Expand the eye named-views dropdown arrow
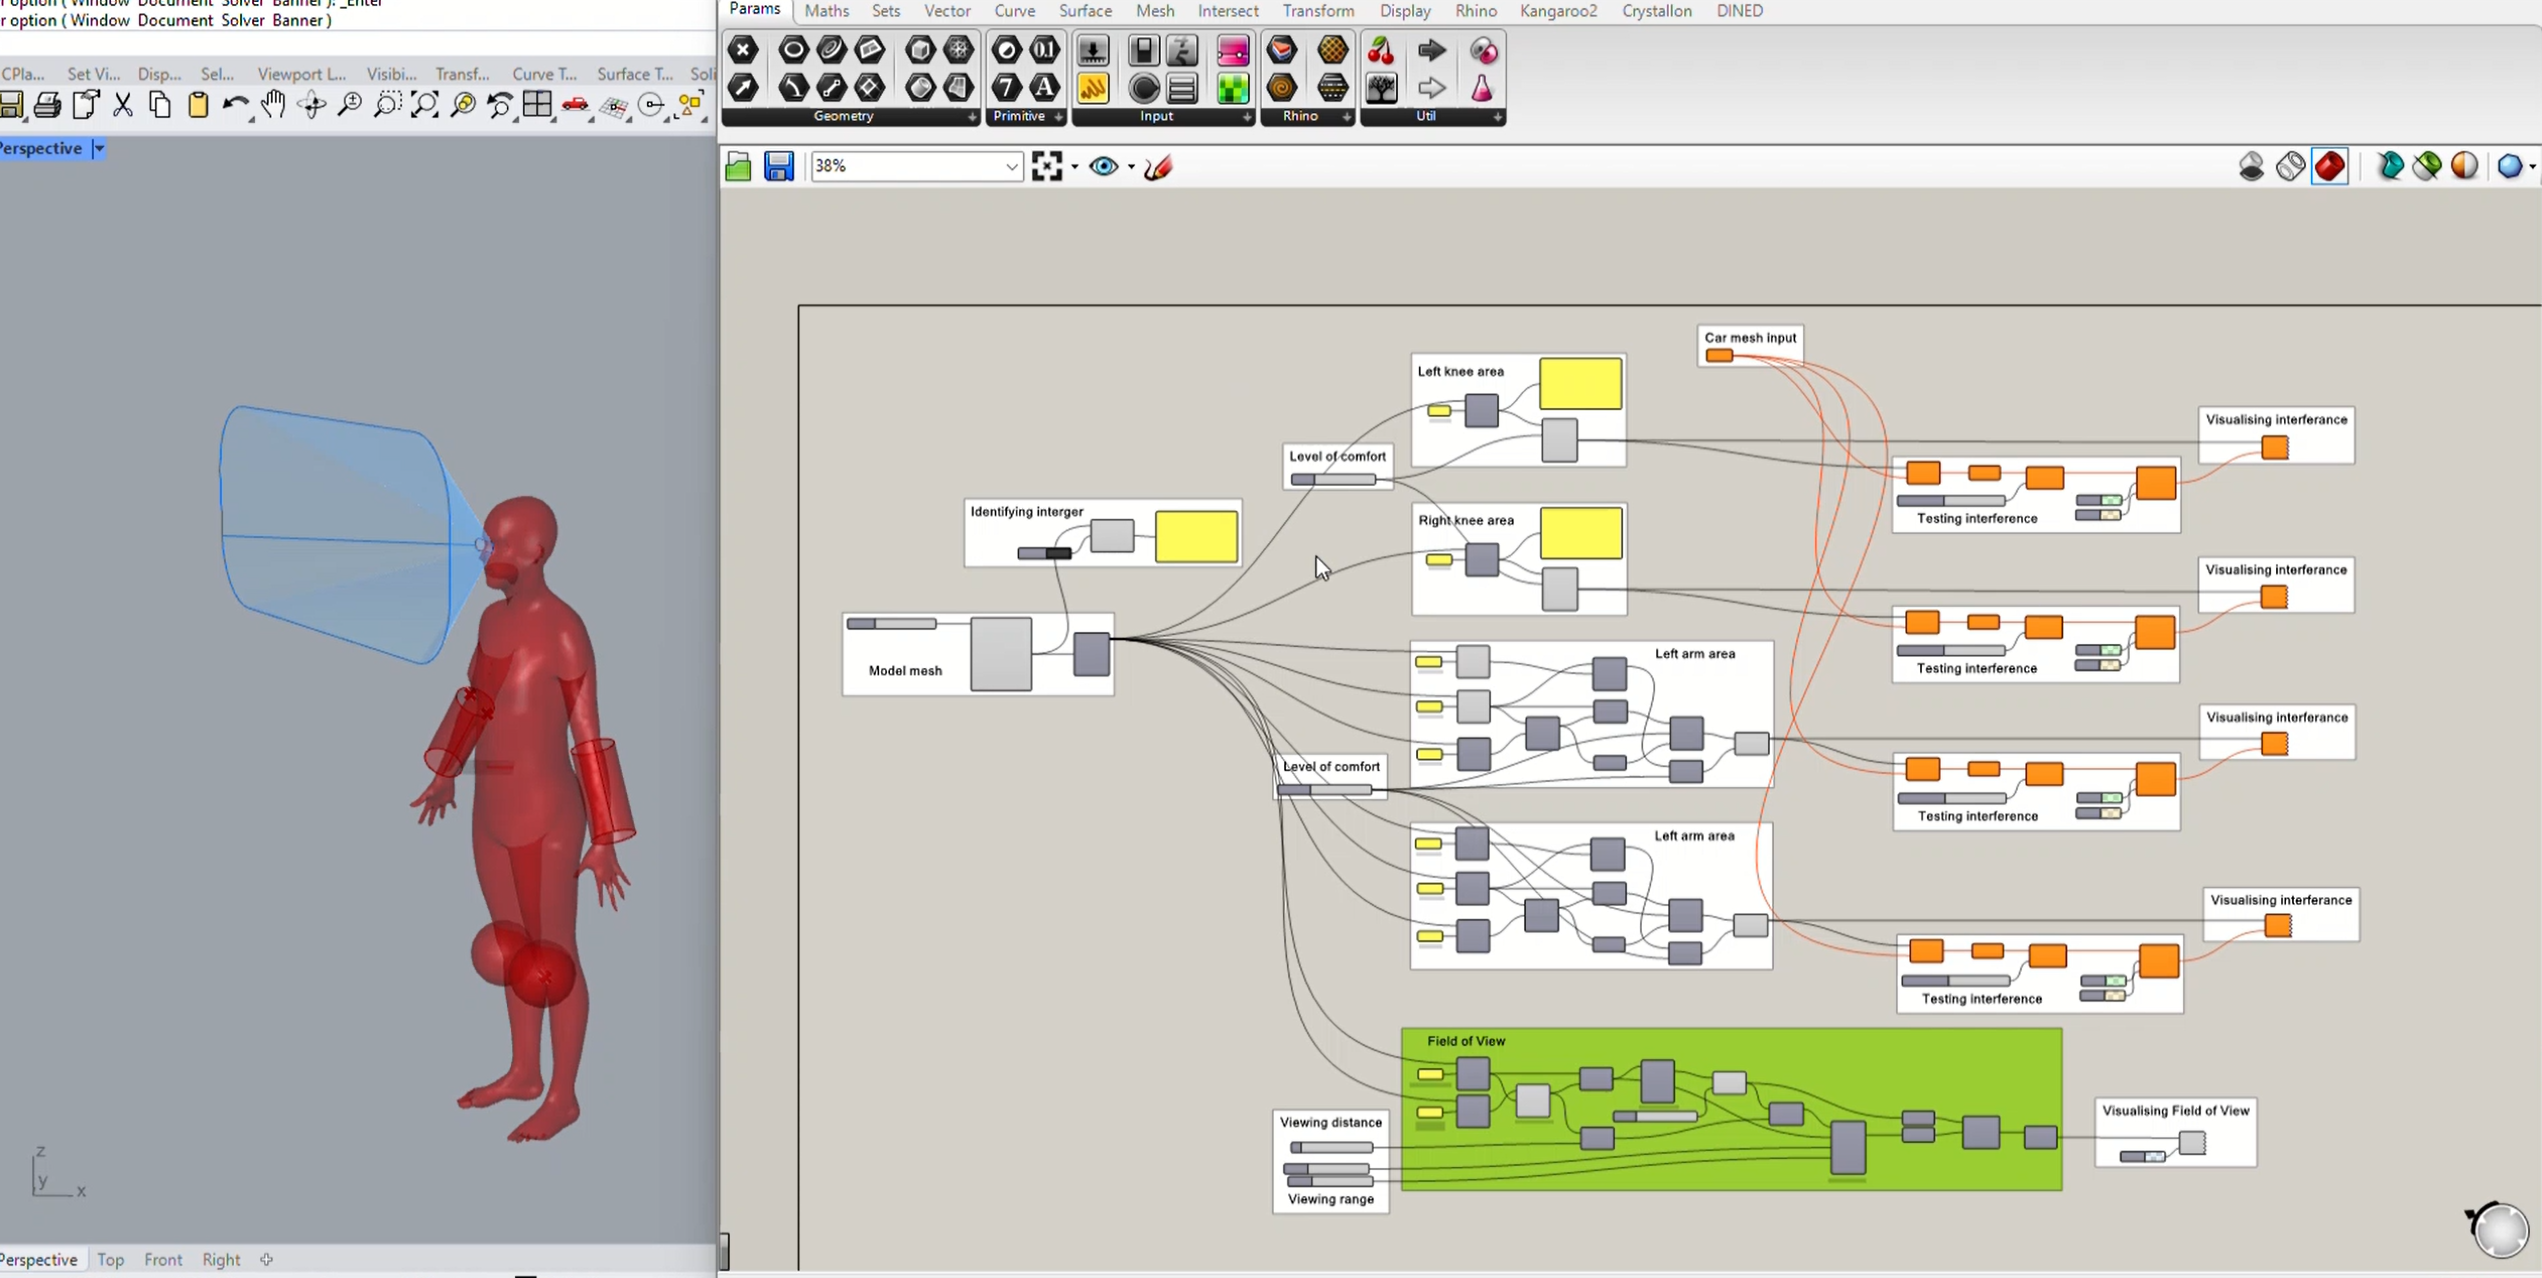2542x1278 pixels. (1131, 167)
